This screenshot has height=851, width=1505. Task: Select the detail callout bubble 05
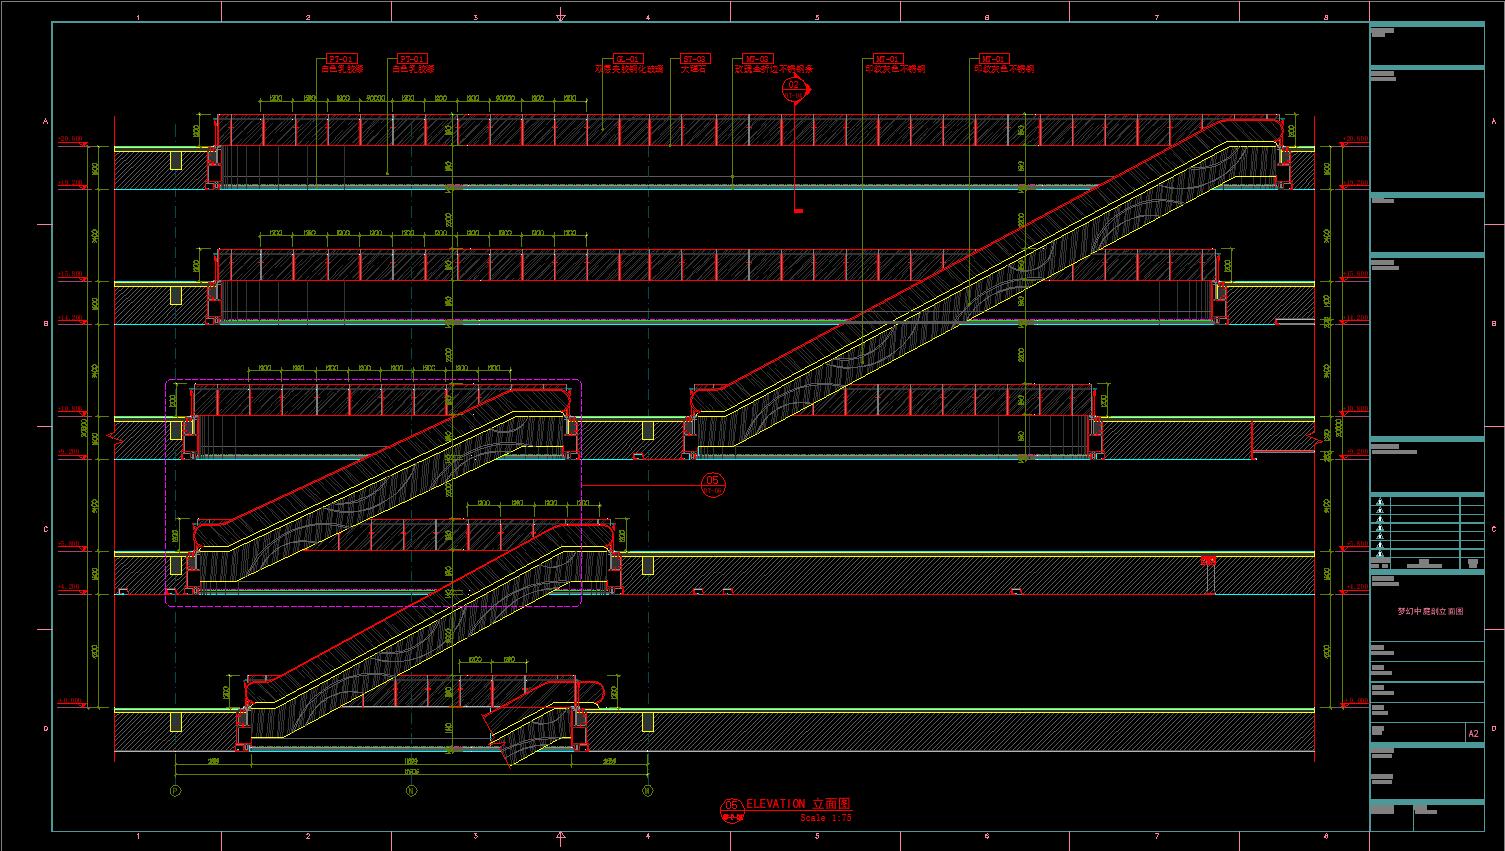pos(712,485)
